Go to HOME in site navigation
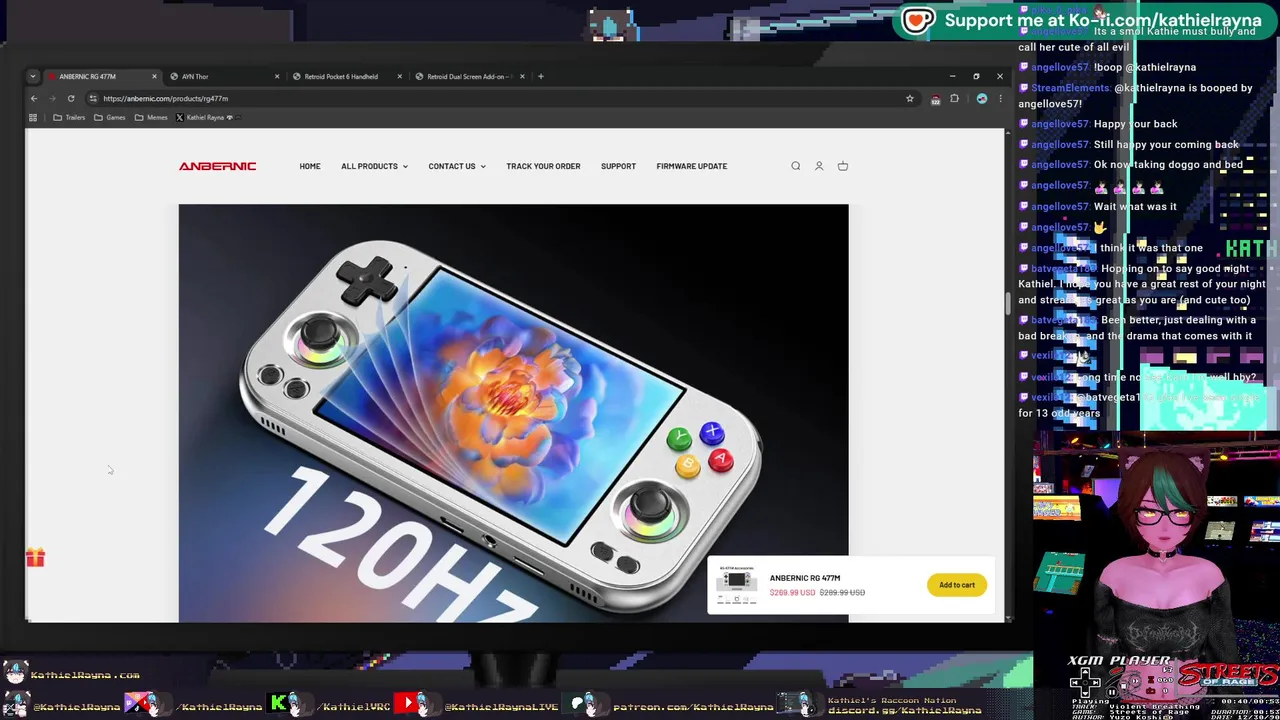Screen dimensions: 1280x720 pos(310,166)
